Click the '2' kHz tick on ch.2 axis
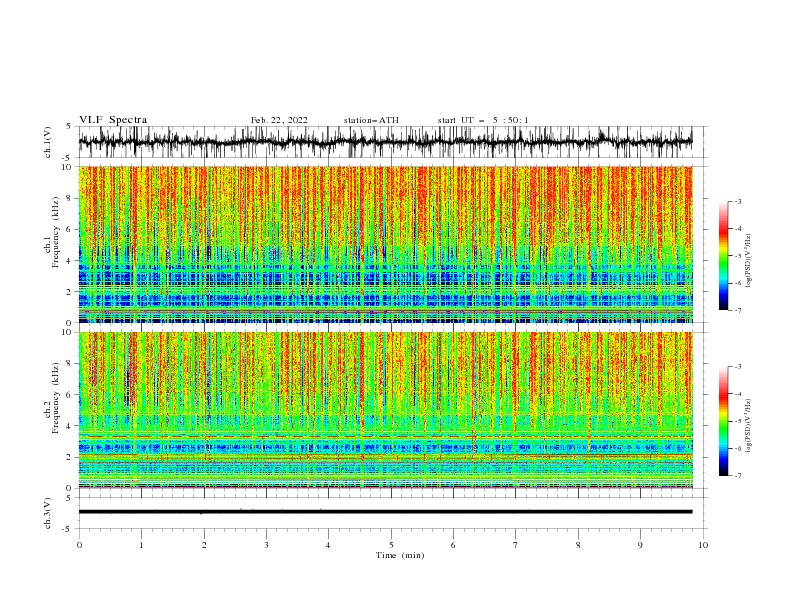This screenshot has width=792, height=612. 70,457
